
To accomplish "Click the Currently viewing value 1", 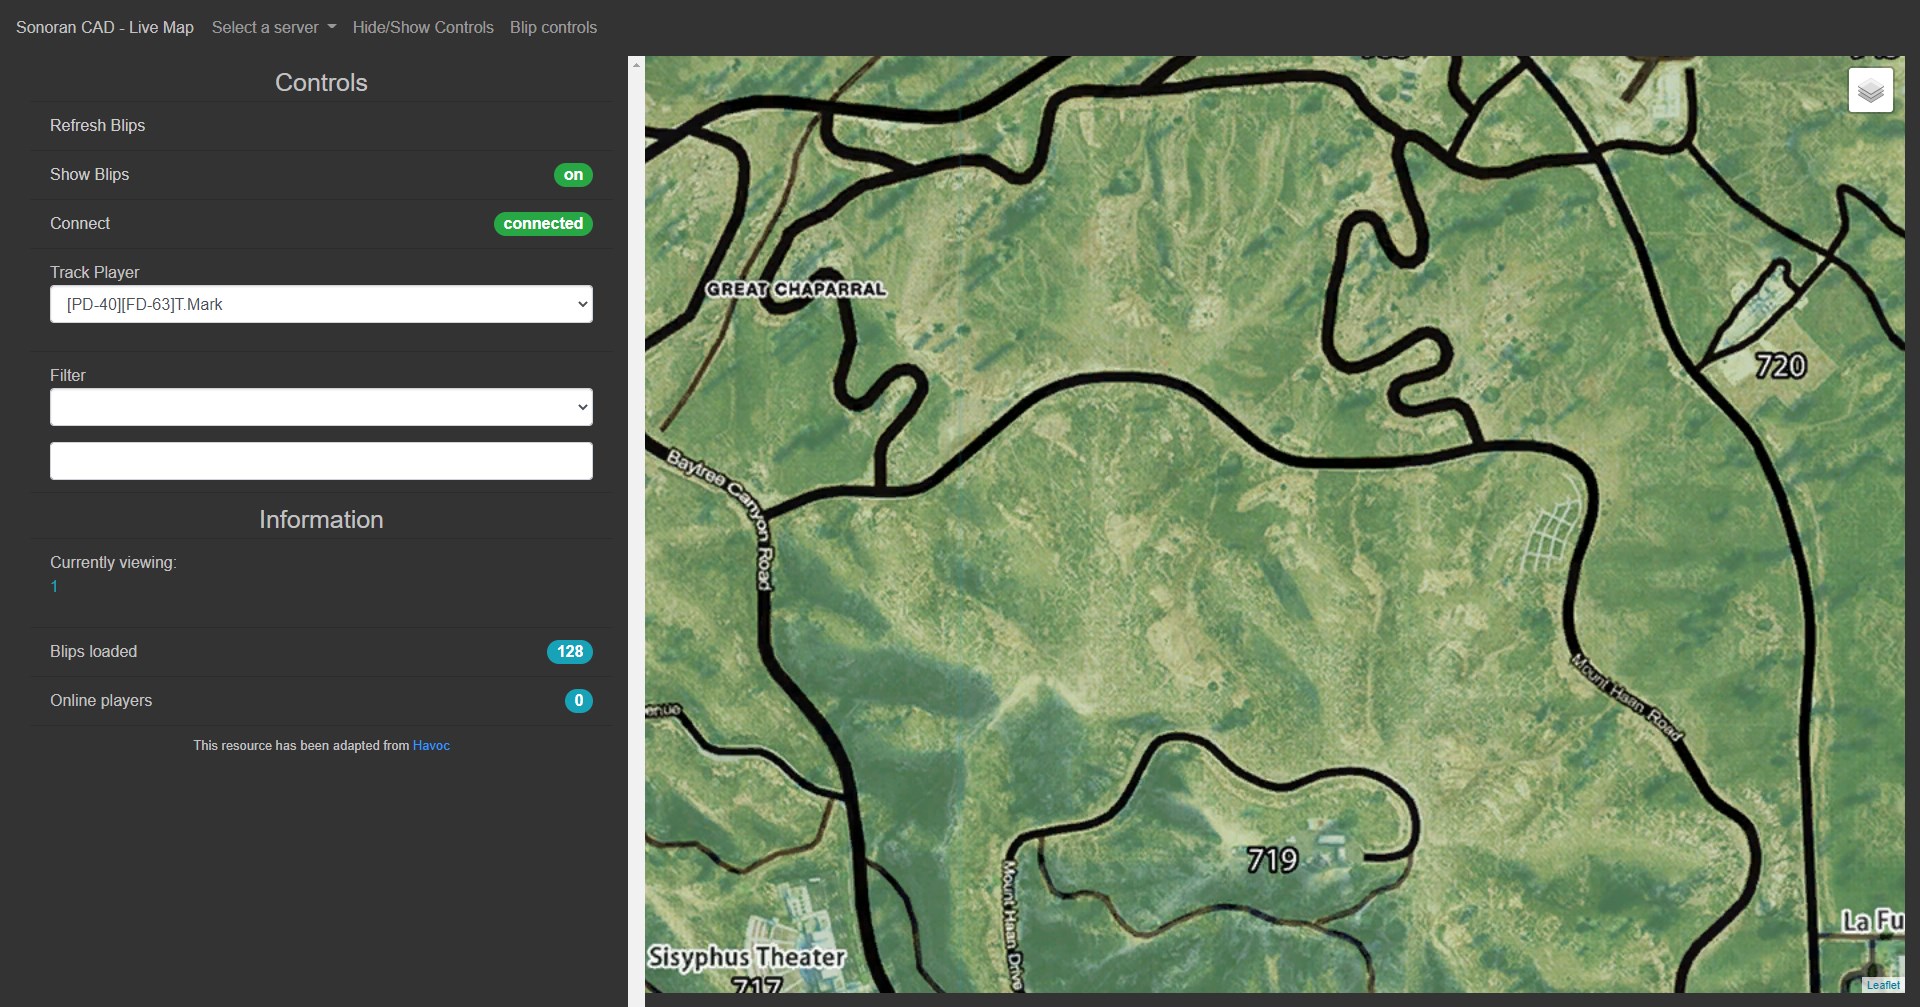I will [54, 587].
